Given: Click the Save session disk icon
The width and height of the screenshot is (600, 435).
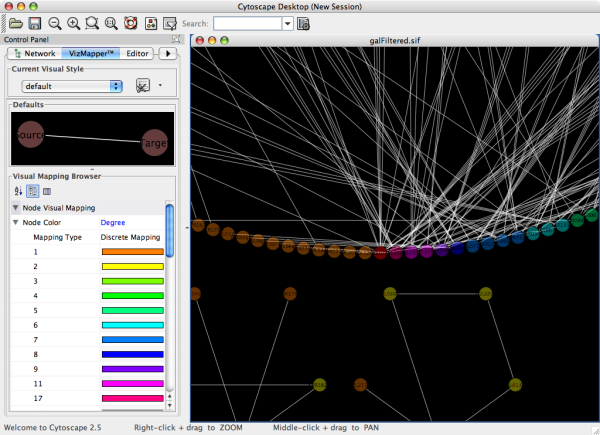Looking at the screenshot, I should 34,23.
